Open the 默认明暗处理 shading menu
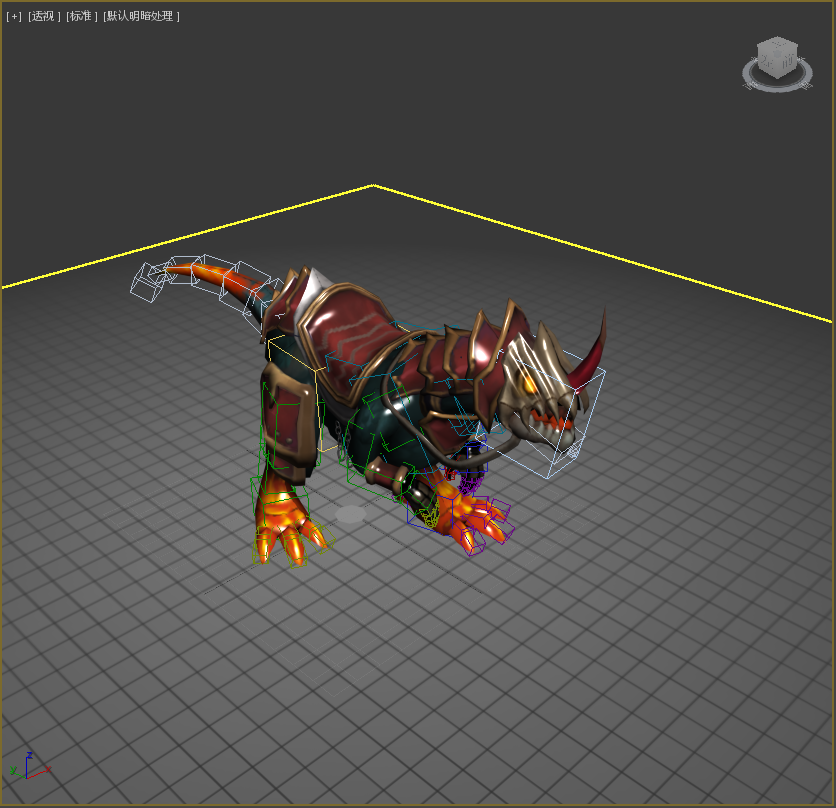This screenshot has height=808, width=836. pos(141,17)
